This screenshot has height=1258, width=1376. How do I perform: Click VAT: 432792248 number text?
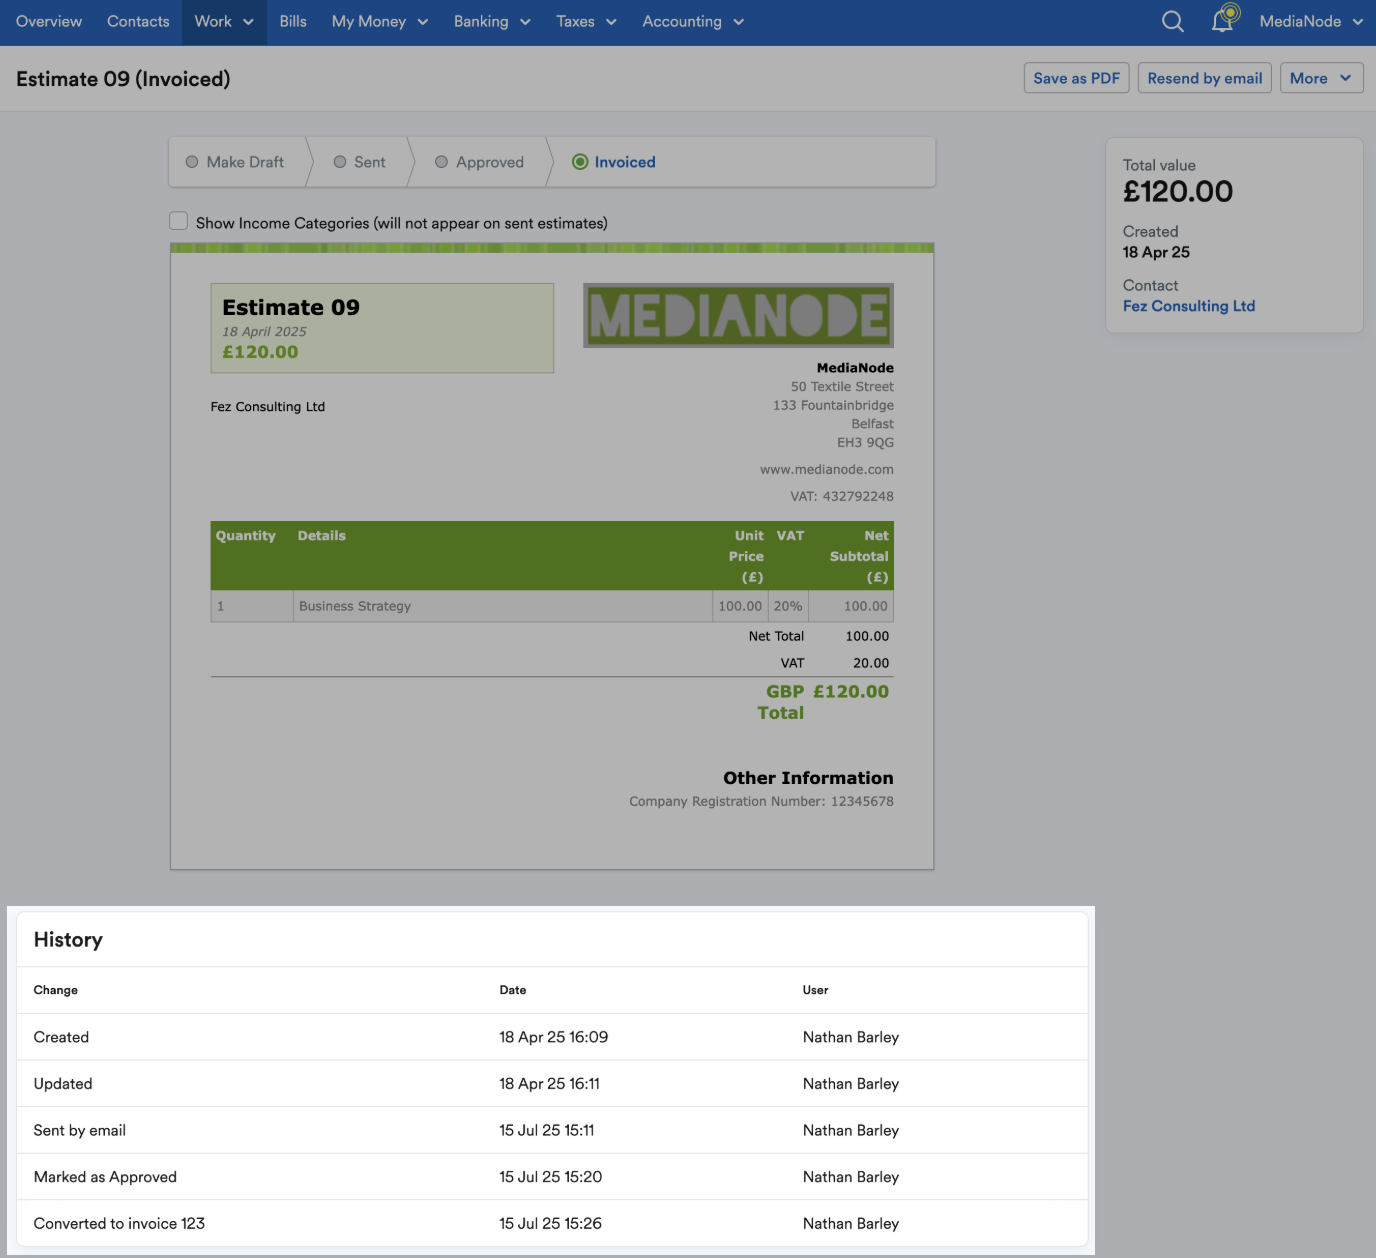tap(842, 496)
